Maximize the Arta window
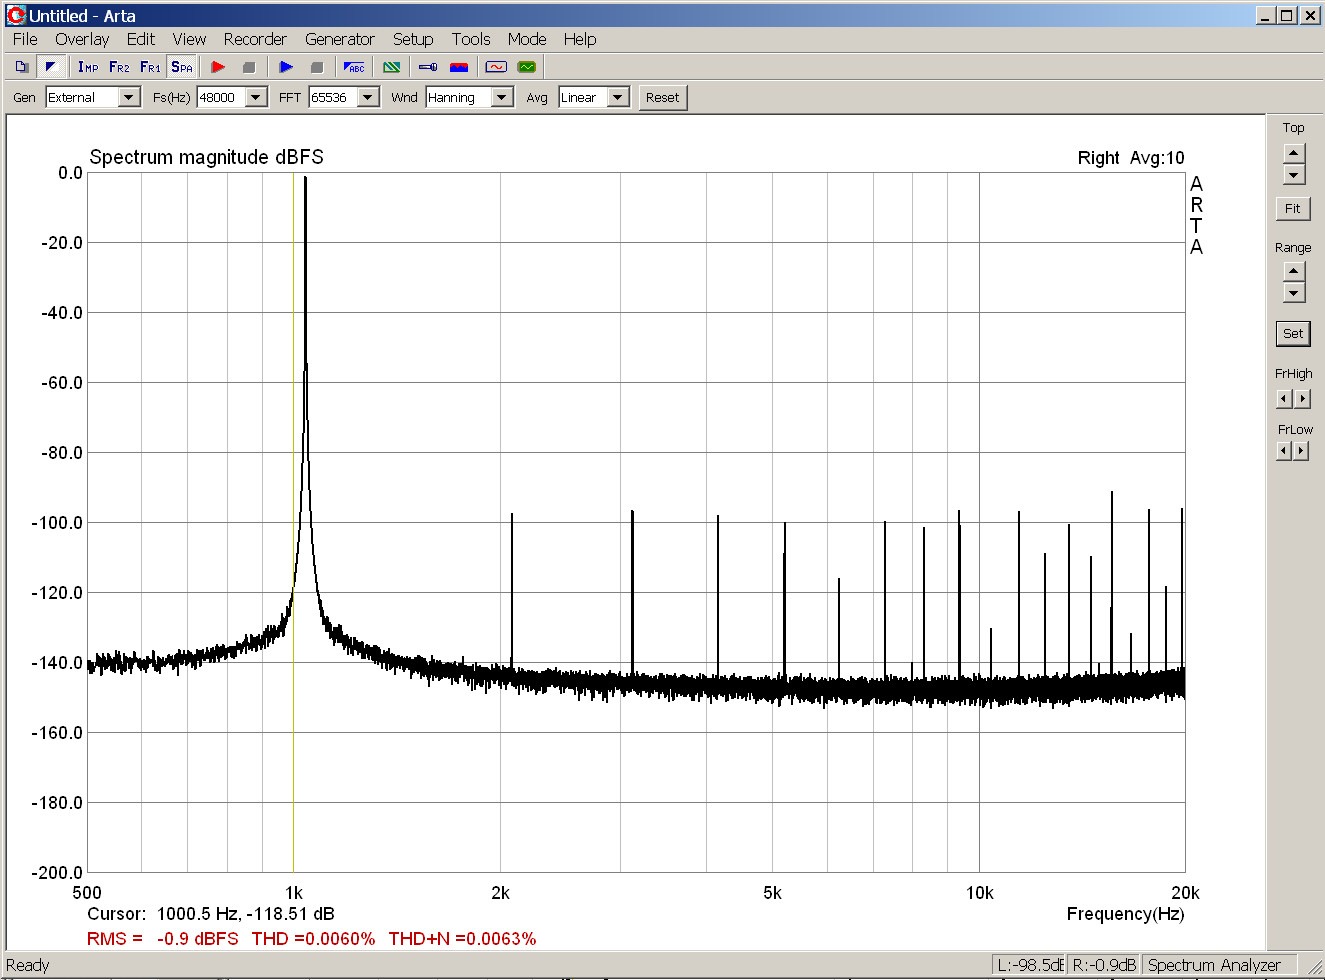1325x980 pixels. click(x=1288, y=15)
